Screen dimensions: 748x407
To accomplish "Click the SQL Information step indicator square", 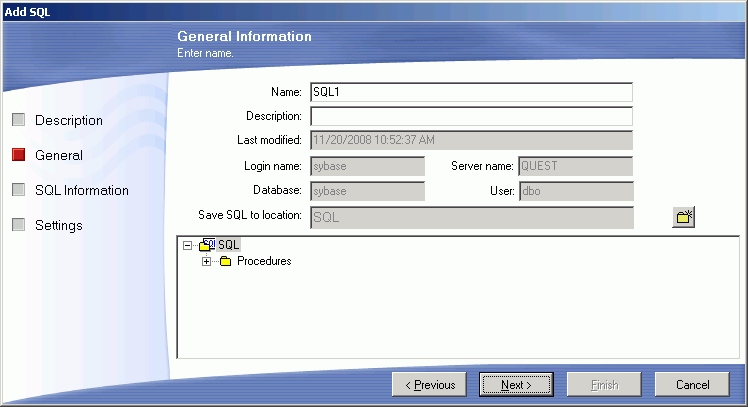I will (x=19, y=189).
